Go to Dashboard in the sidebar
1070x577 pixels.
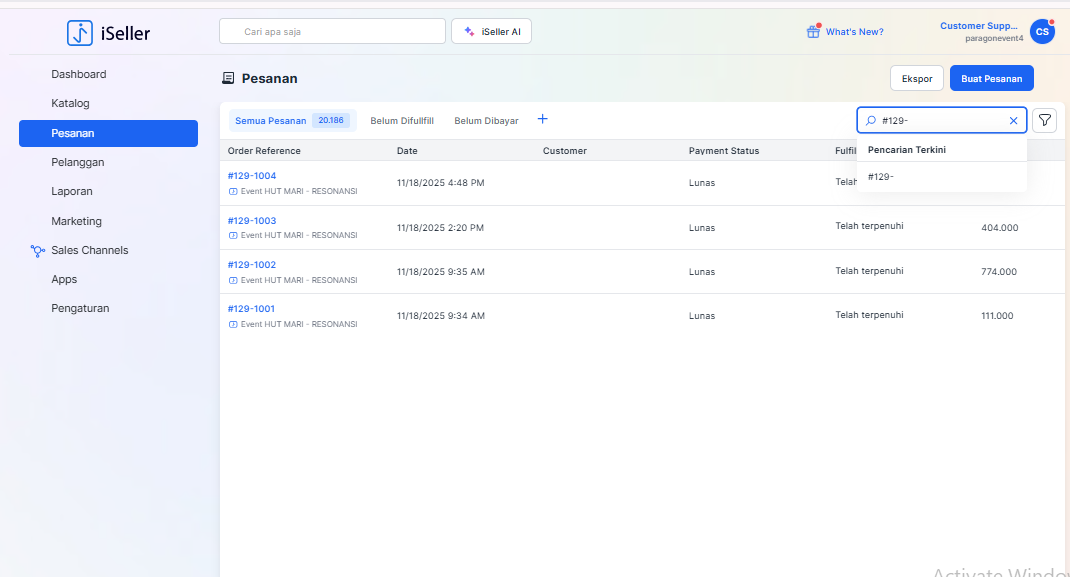[x=79, y=74]
